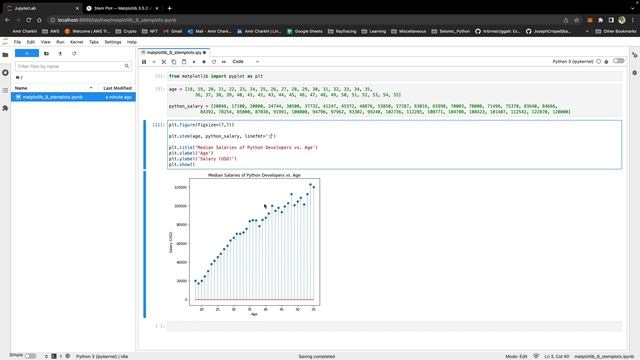The width and height of the screenshot is (640, 360).
Task: Click the import matplotlib code cell
Action: pos(394,76)
